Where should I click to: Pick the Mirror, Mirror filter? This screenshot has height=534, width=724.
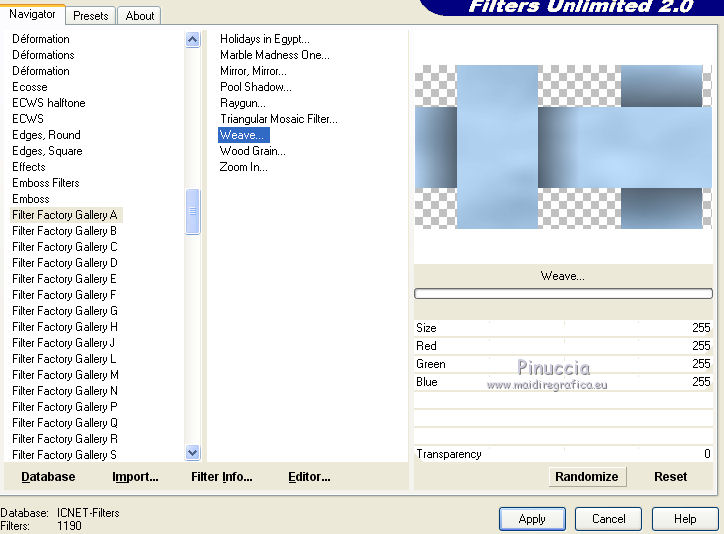[x=253, y=71]
